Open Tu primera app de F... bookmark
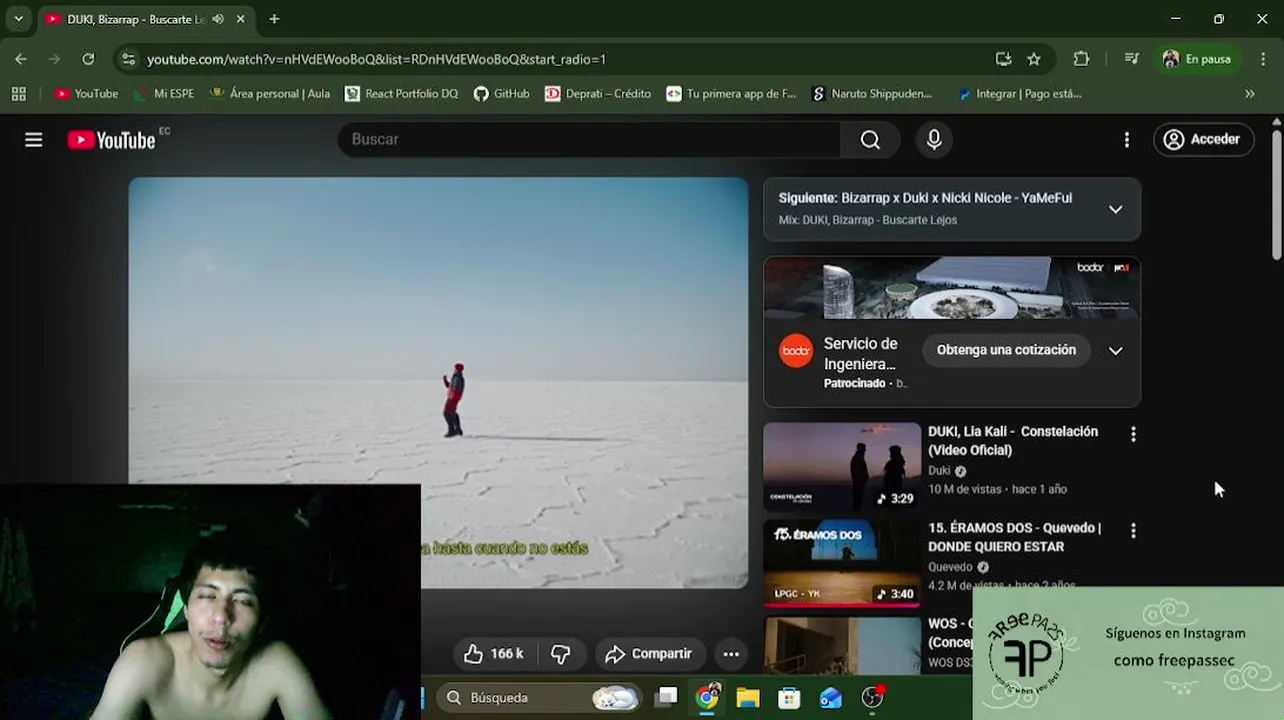Image resolution: width=1284 pixels, height=720 pixels. tap(731, 94)
